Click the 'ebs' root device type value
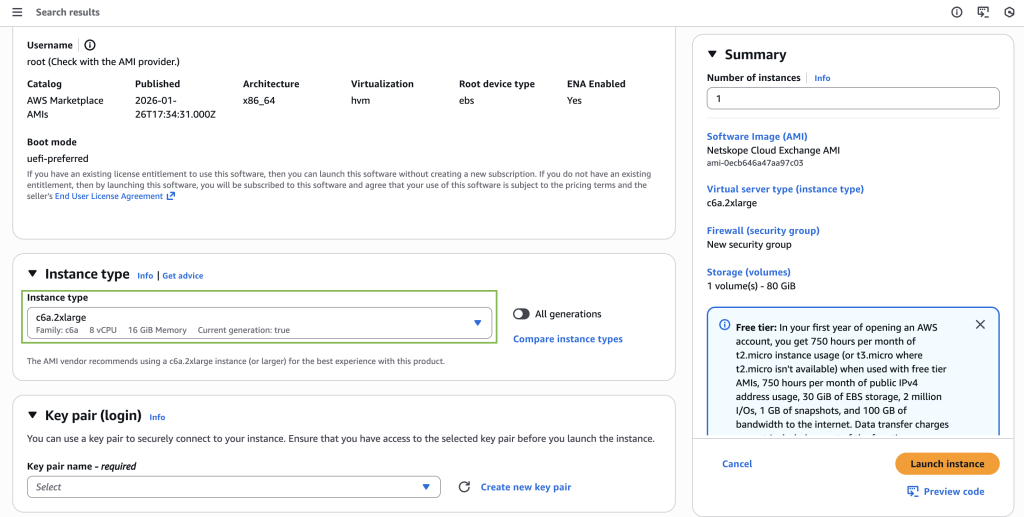1024x517 pixels. click(466, 101)
